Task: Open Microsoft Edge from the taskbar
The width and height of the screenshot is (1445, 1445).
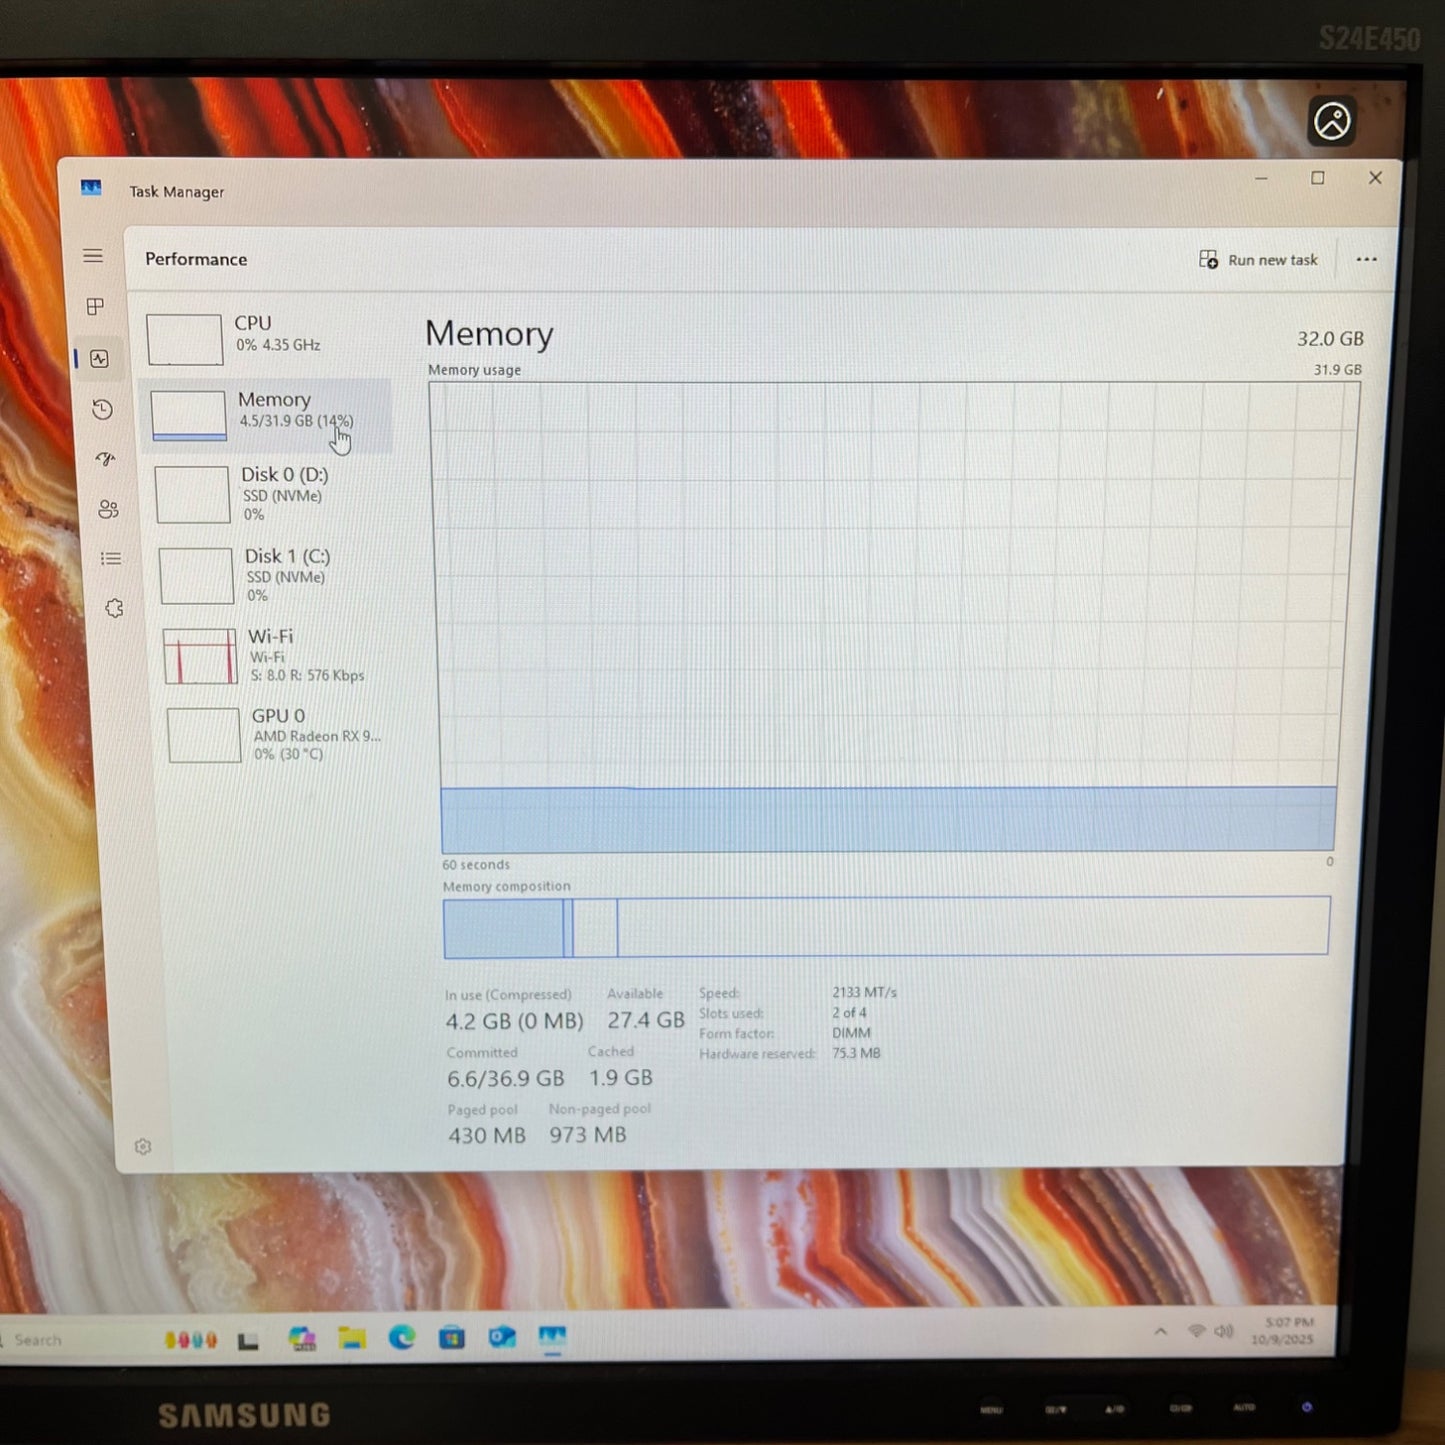Action: click(x=402, y=1337)
